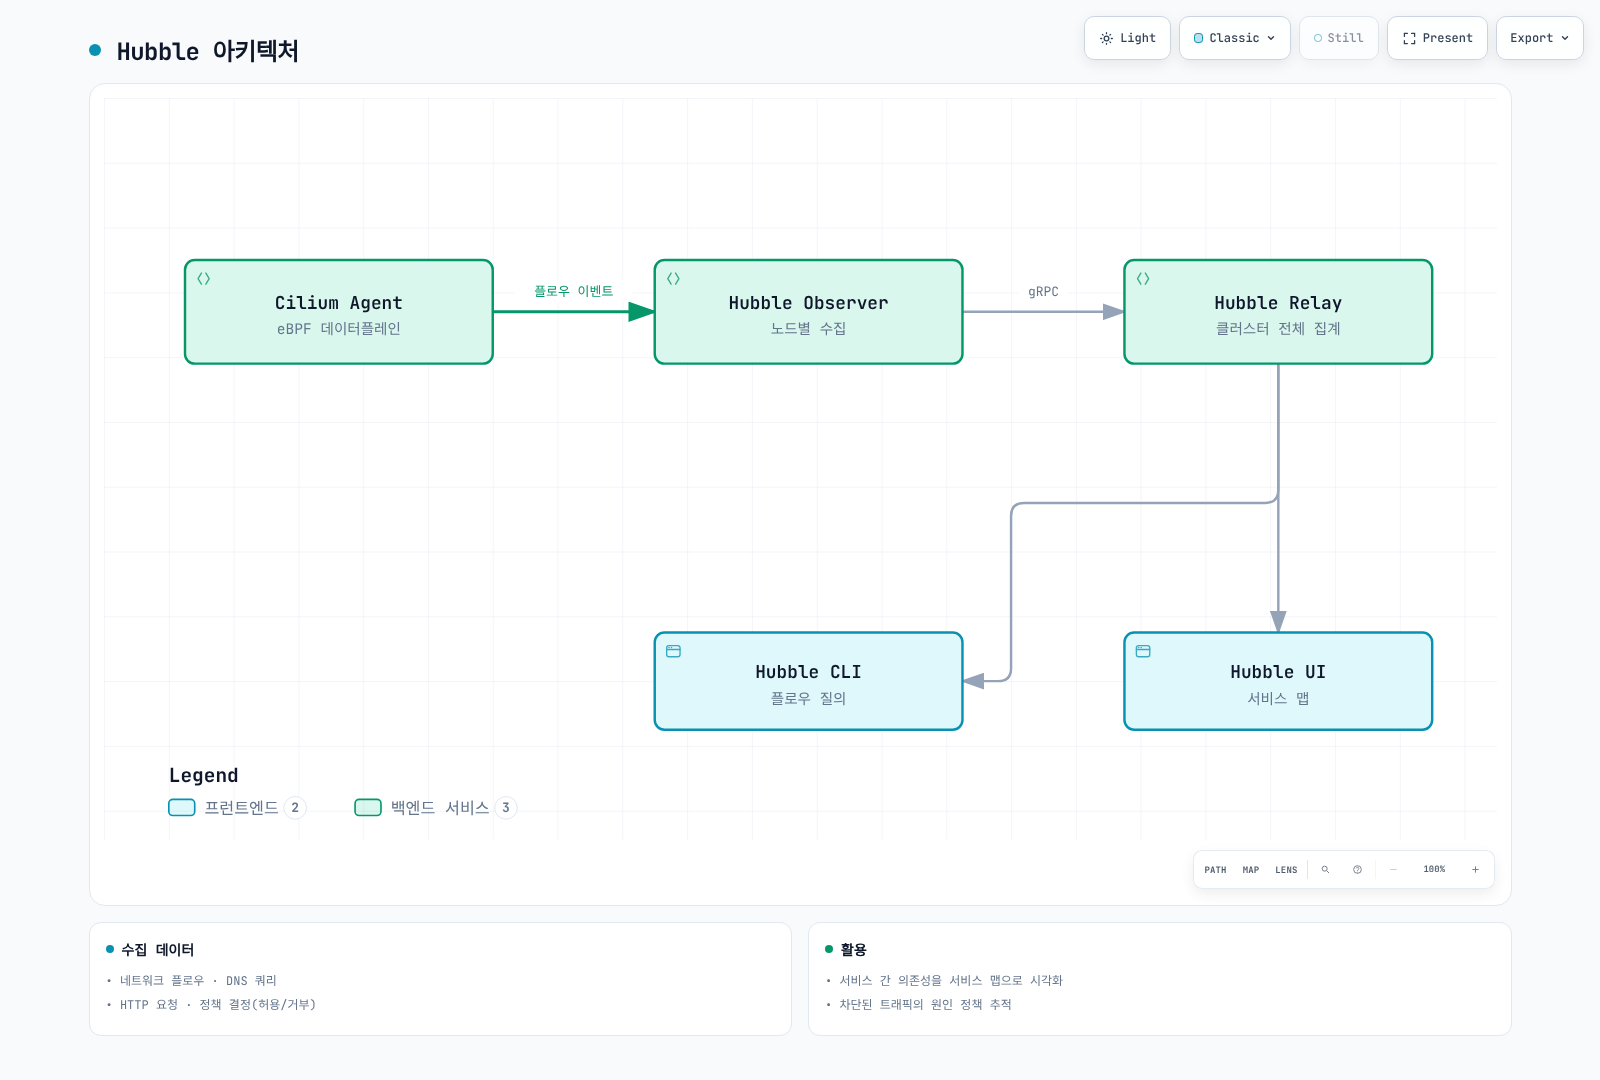Click the code icon on Hubble Relay
This screenshot has height=1080, width=1600.
(1143, 279)
